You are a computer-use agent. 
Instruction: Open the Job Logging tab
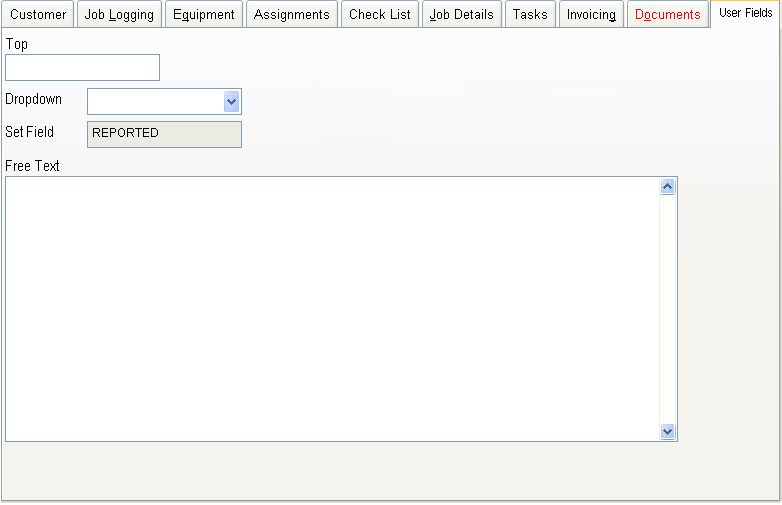[x=119, y=15]
